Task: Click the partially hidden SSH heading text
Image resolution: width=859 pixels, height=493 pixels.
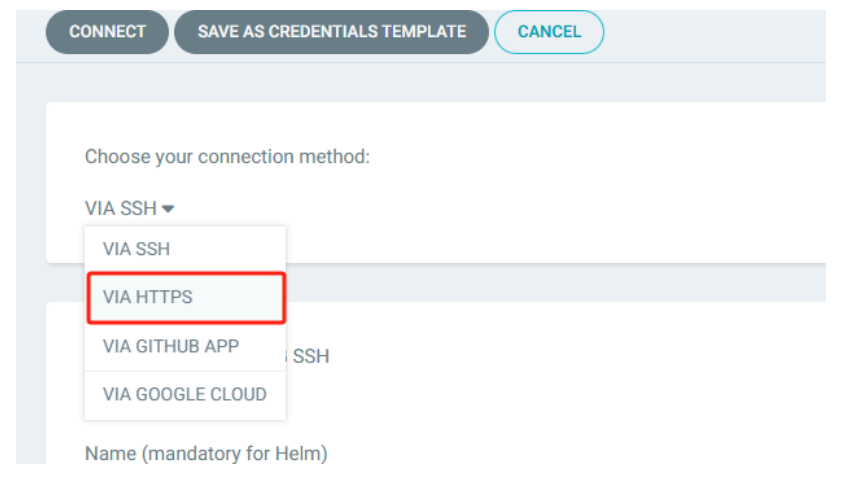Action: click(x=309, y=356)
